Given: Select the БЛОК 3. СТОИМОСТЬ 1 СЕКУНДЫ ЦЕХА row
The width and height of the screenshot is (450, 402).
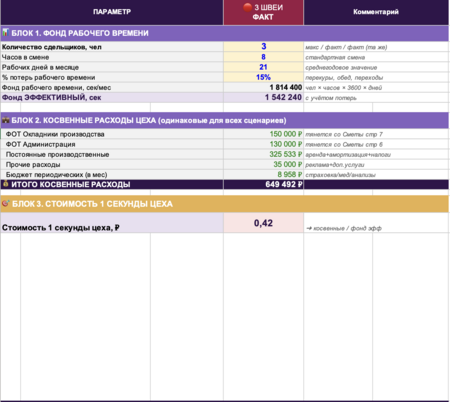Looking at the screenshot, I should coord(225,204).
